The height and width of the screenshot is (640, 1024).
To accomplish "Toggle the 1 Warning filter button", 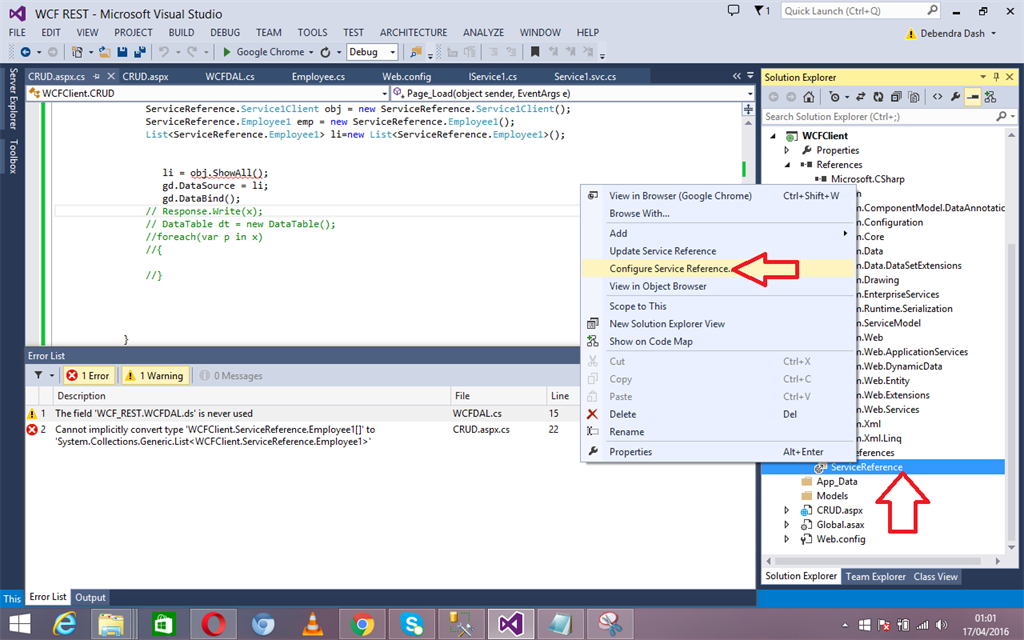I will tap(153, 376).
